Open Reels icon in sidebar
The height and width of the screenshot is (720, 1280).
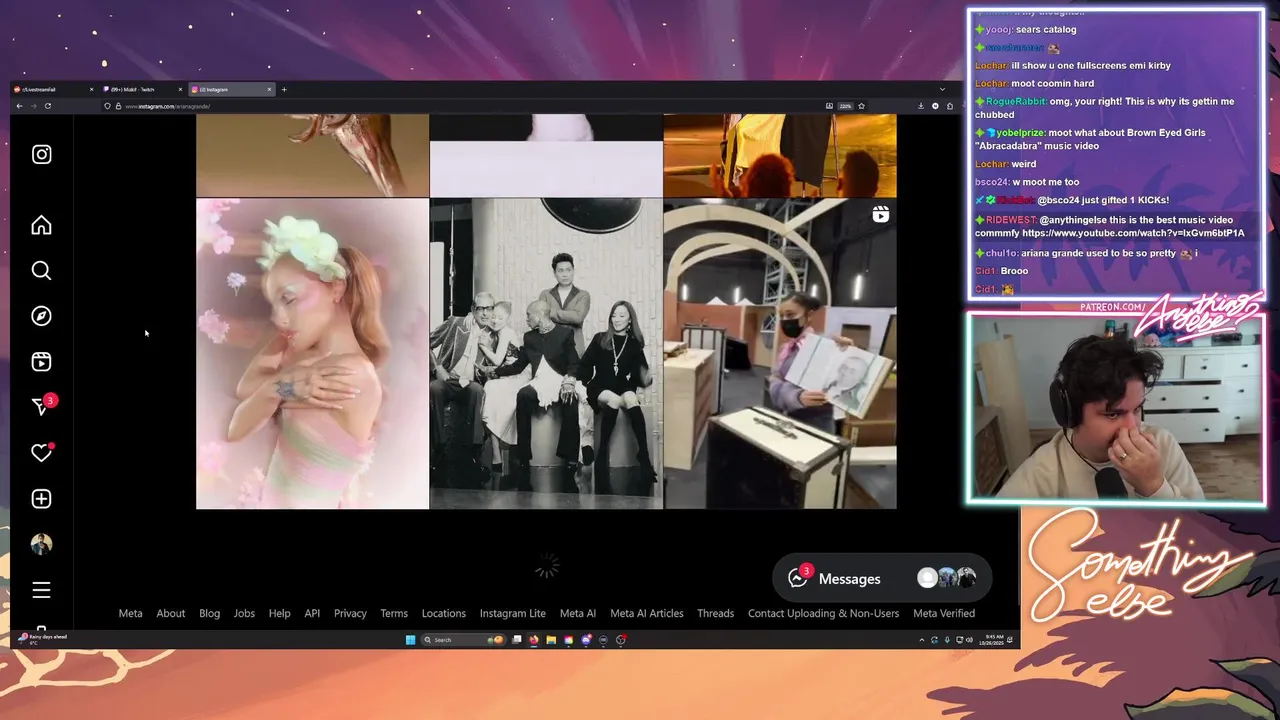(x=41, y=362)
